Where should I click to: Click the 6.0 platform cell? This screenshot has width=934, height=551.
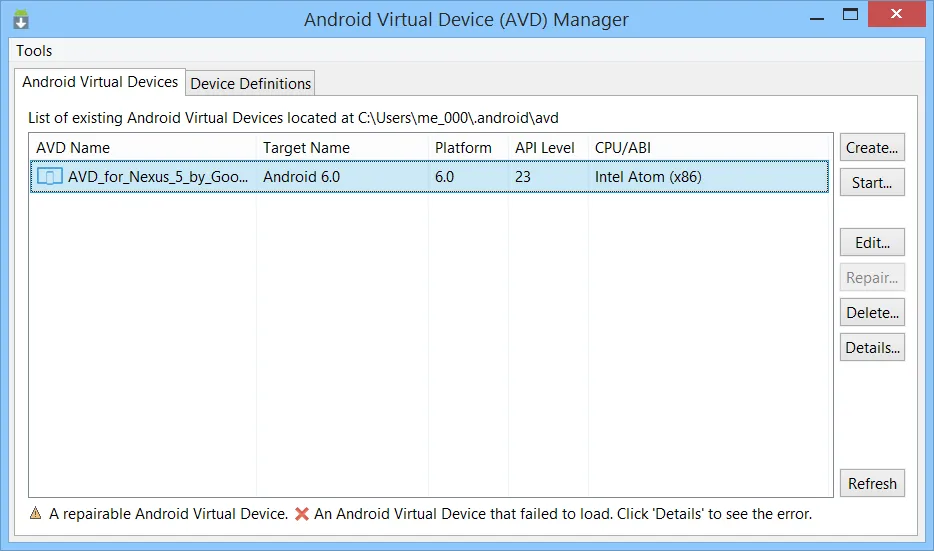coord(444,177)
